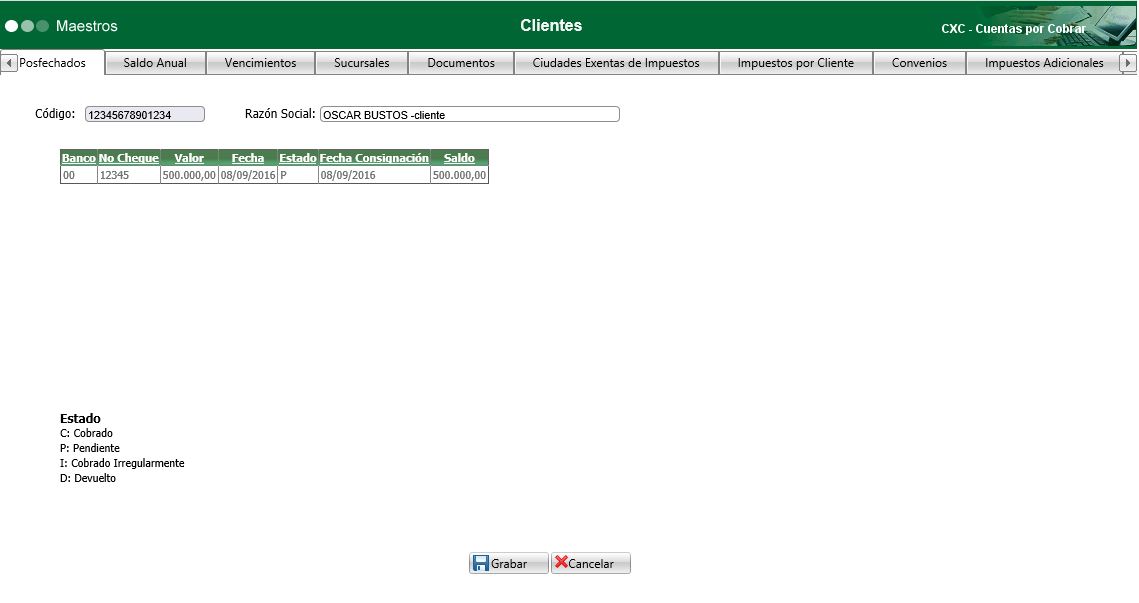This screenshot has width=1139, height=603.
Task: Switch to the Saldo Anual tab
Action: (x=155, y=63)
